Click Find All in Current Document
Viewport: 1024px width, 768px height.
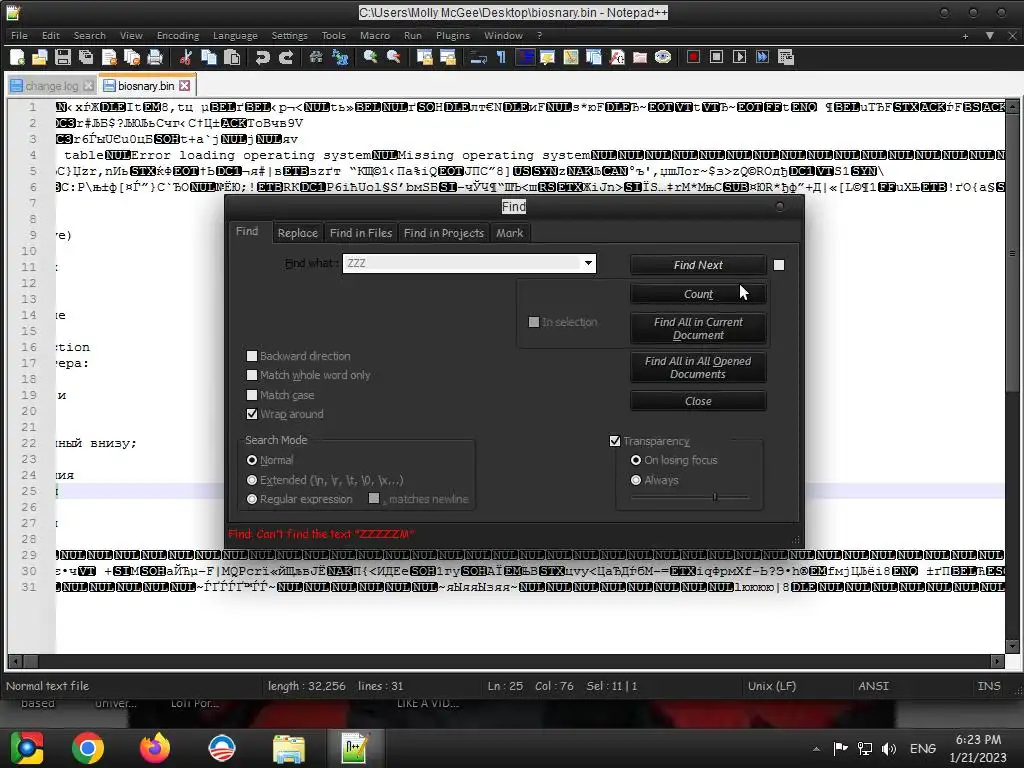697,328
